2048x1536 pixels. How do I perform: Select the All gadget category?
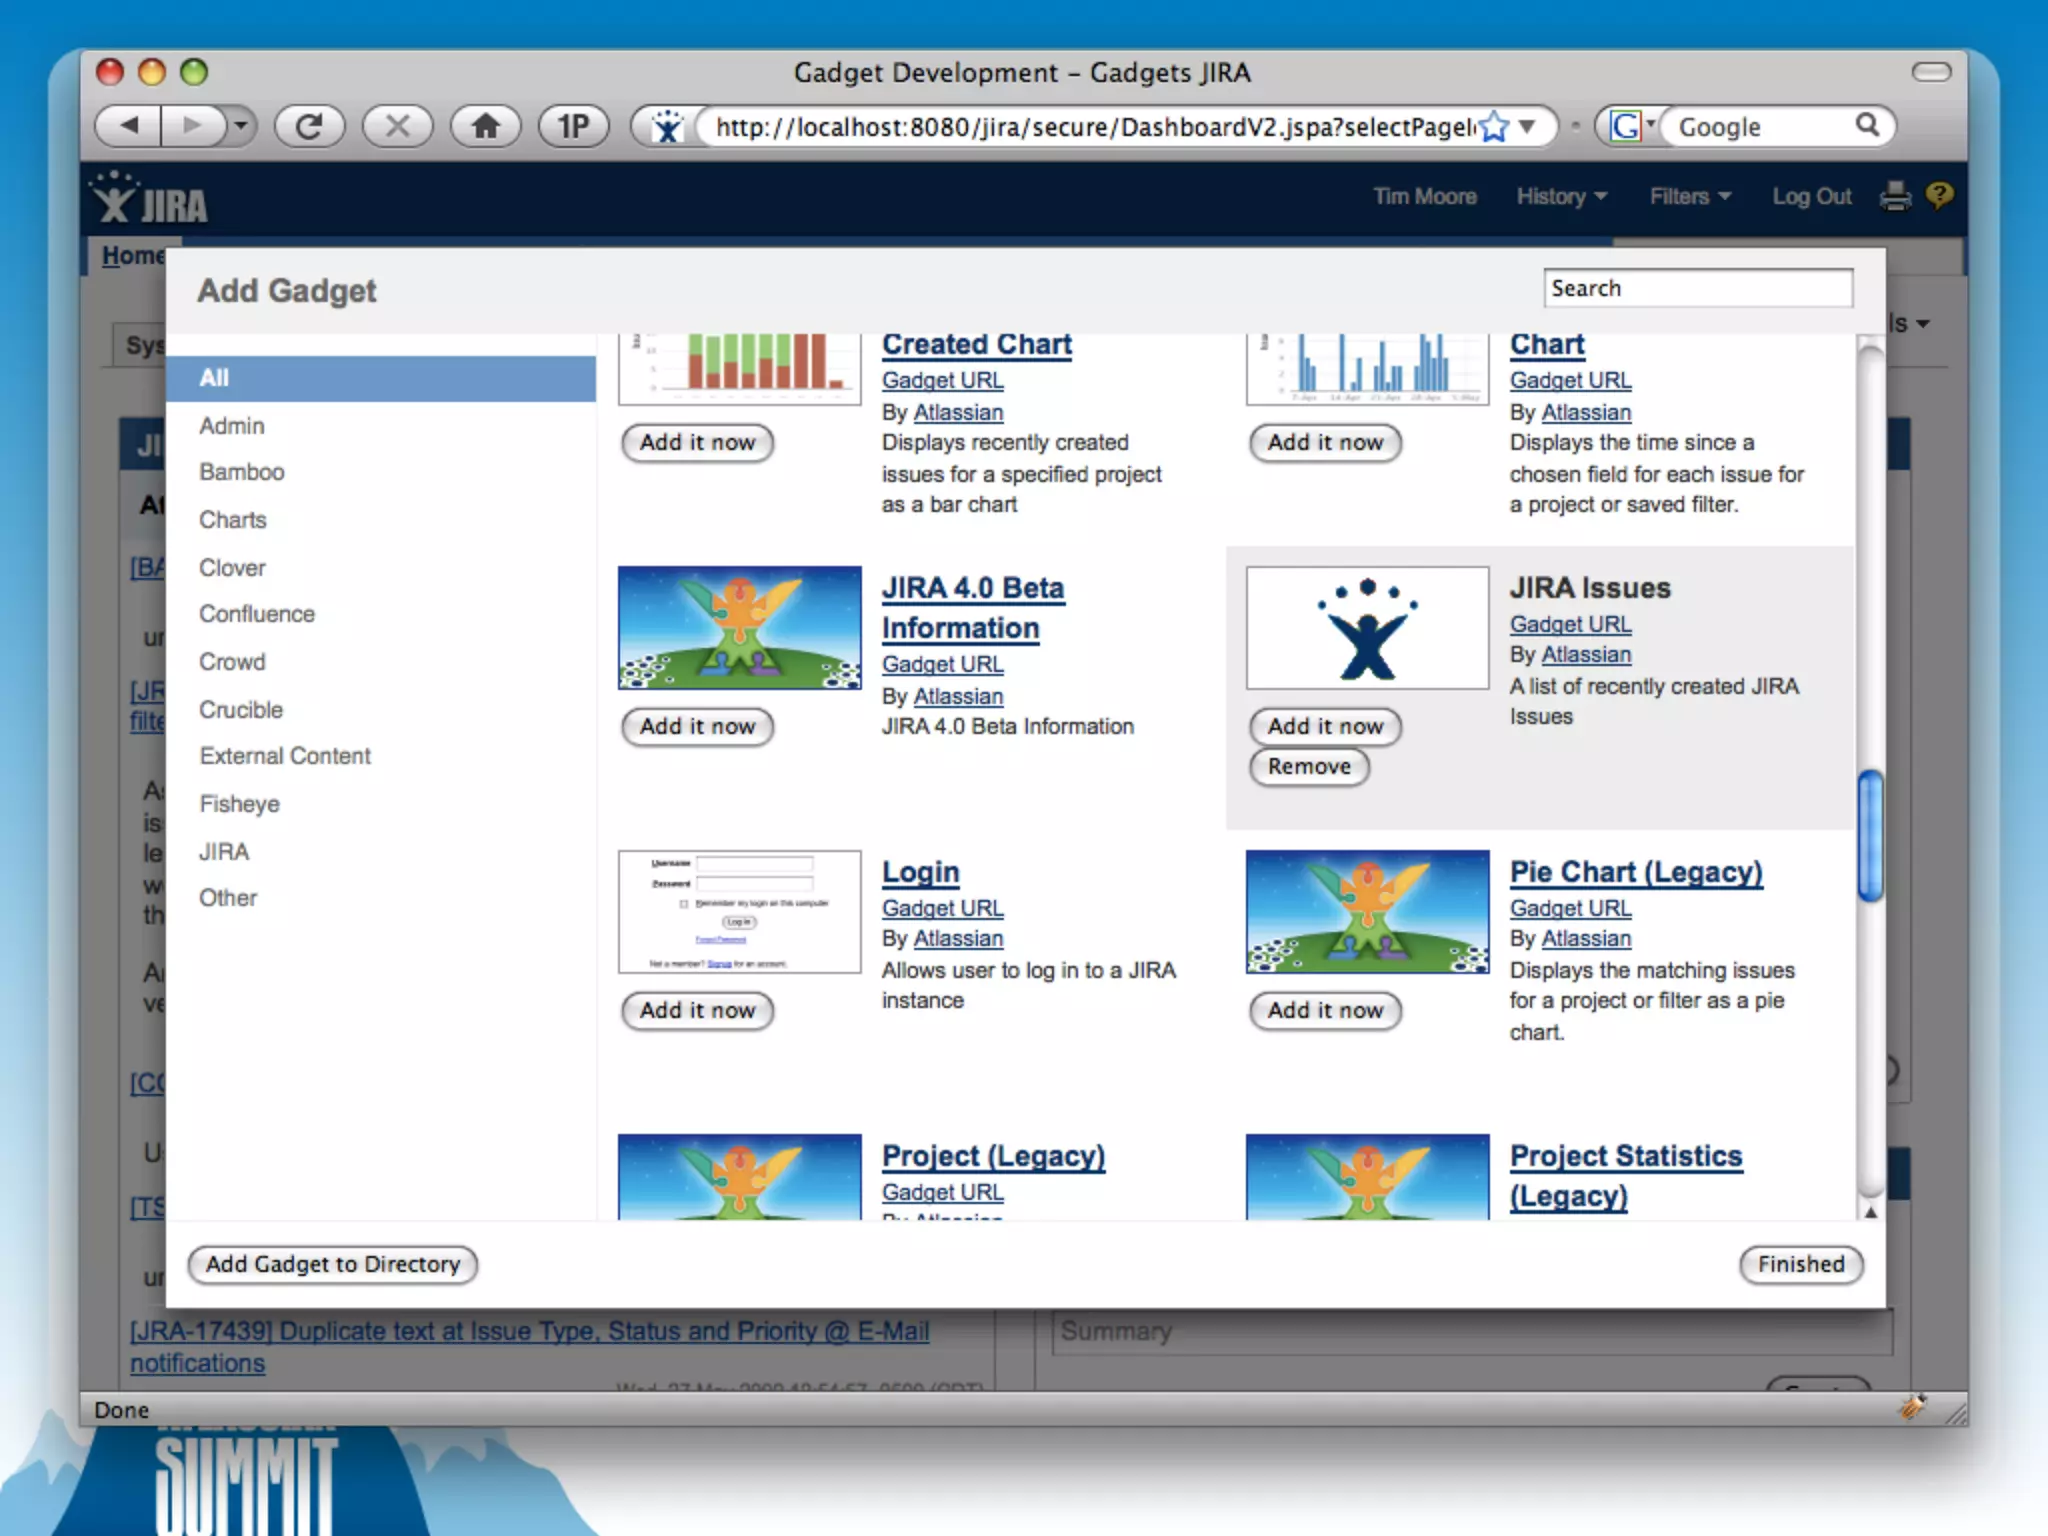pyautogui.click(x=381, y=378)
